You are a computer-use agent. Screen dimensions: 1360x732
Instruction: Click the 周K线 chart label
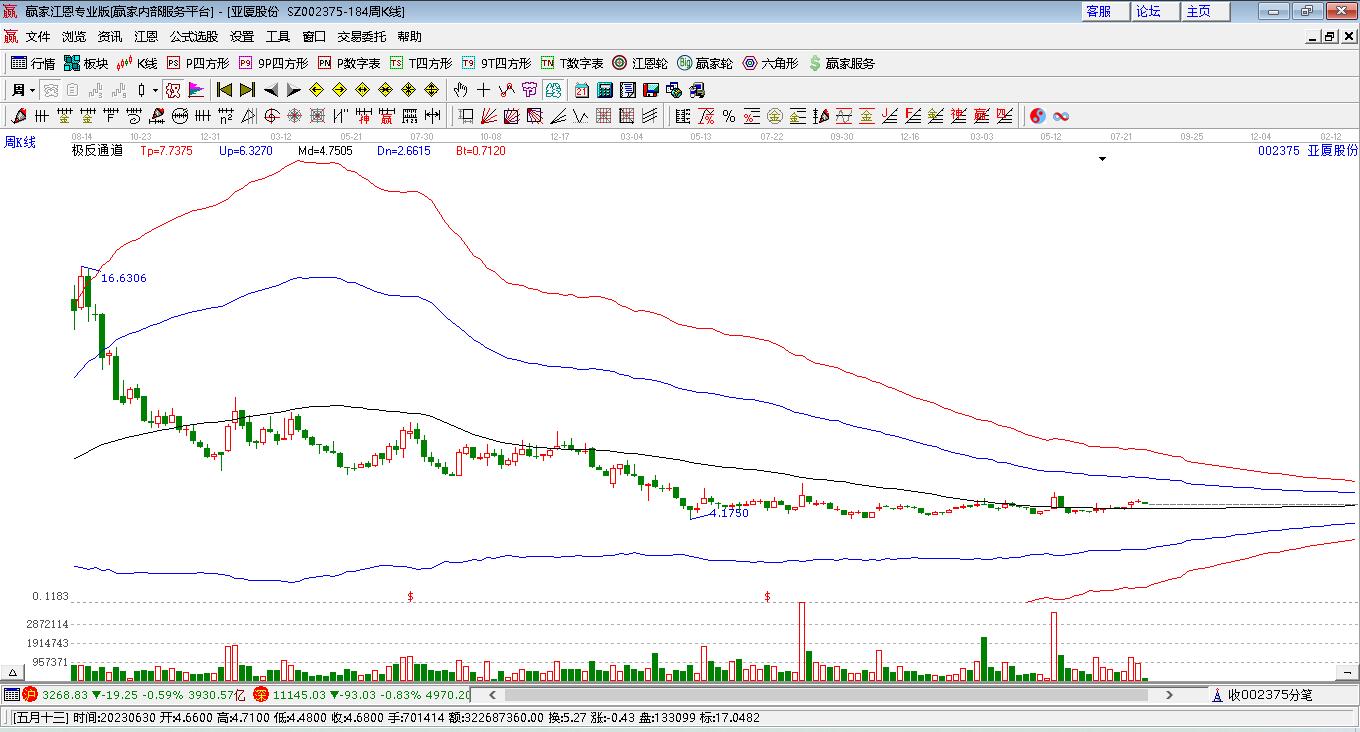tap(20, 142)
